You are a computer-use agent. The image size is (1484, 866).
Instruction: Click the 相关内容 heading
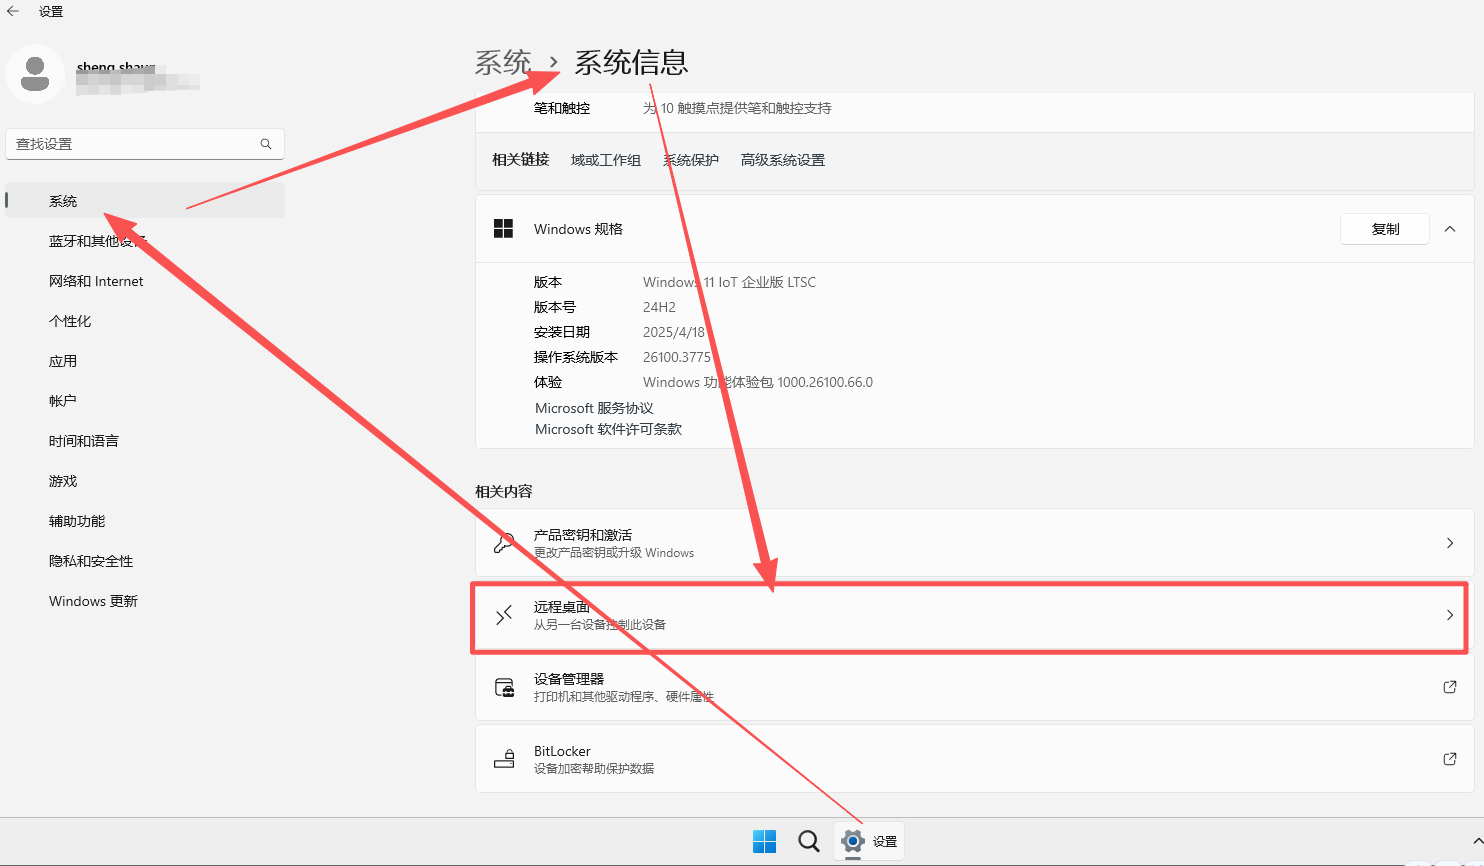(x=504, y=491)
